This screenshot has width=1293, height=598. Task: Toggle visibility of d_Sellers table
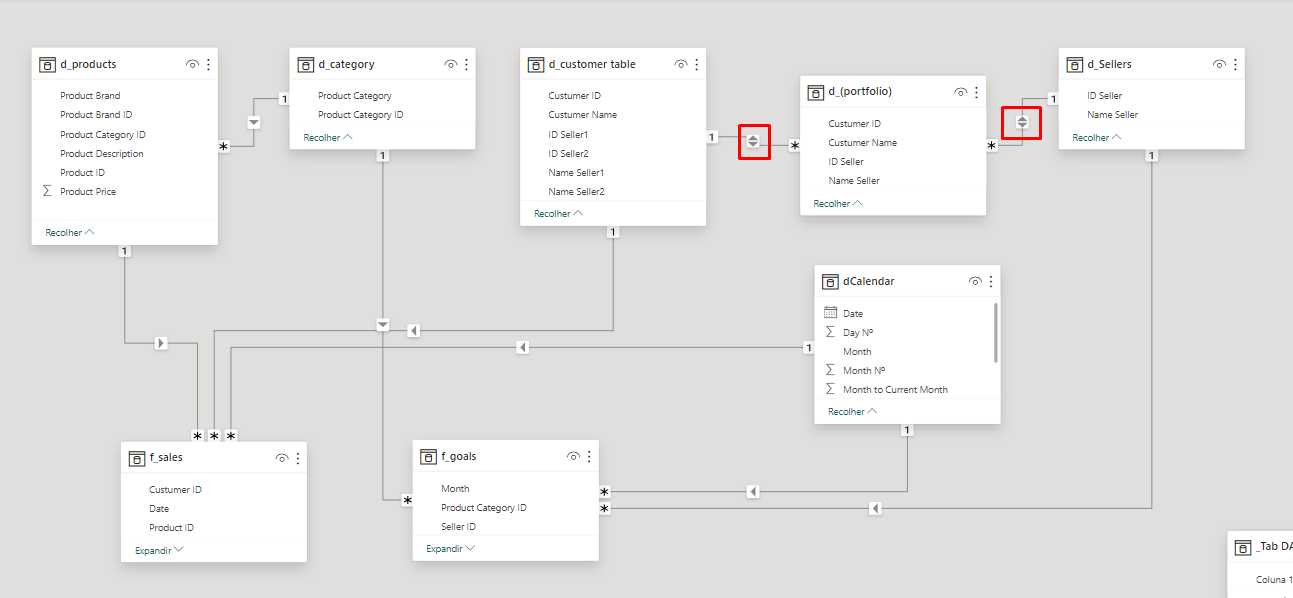click(1220, 64)
